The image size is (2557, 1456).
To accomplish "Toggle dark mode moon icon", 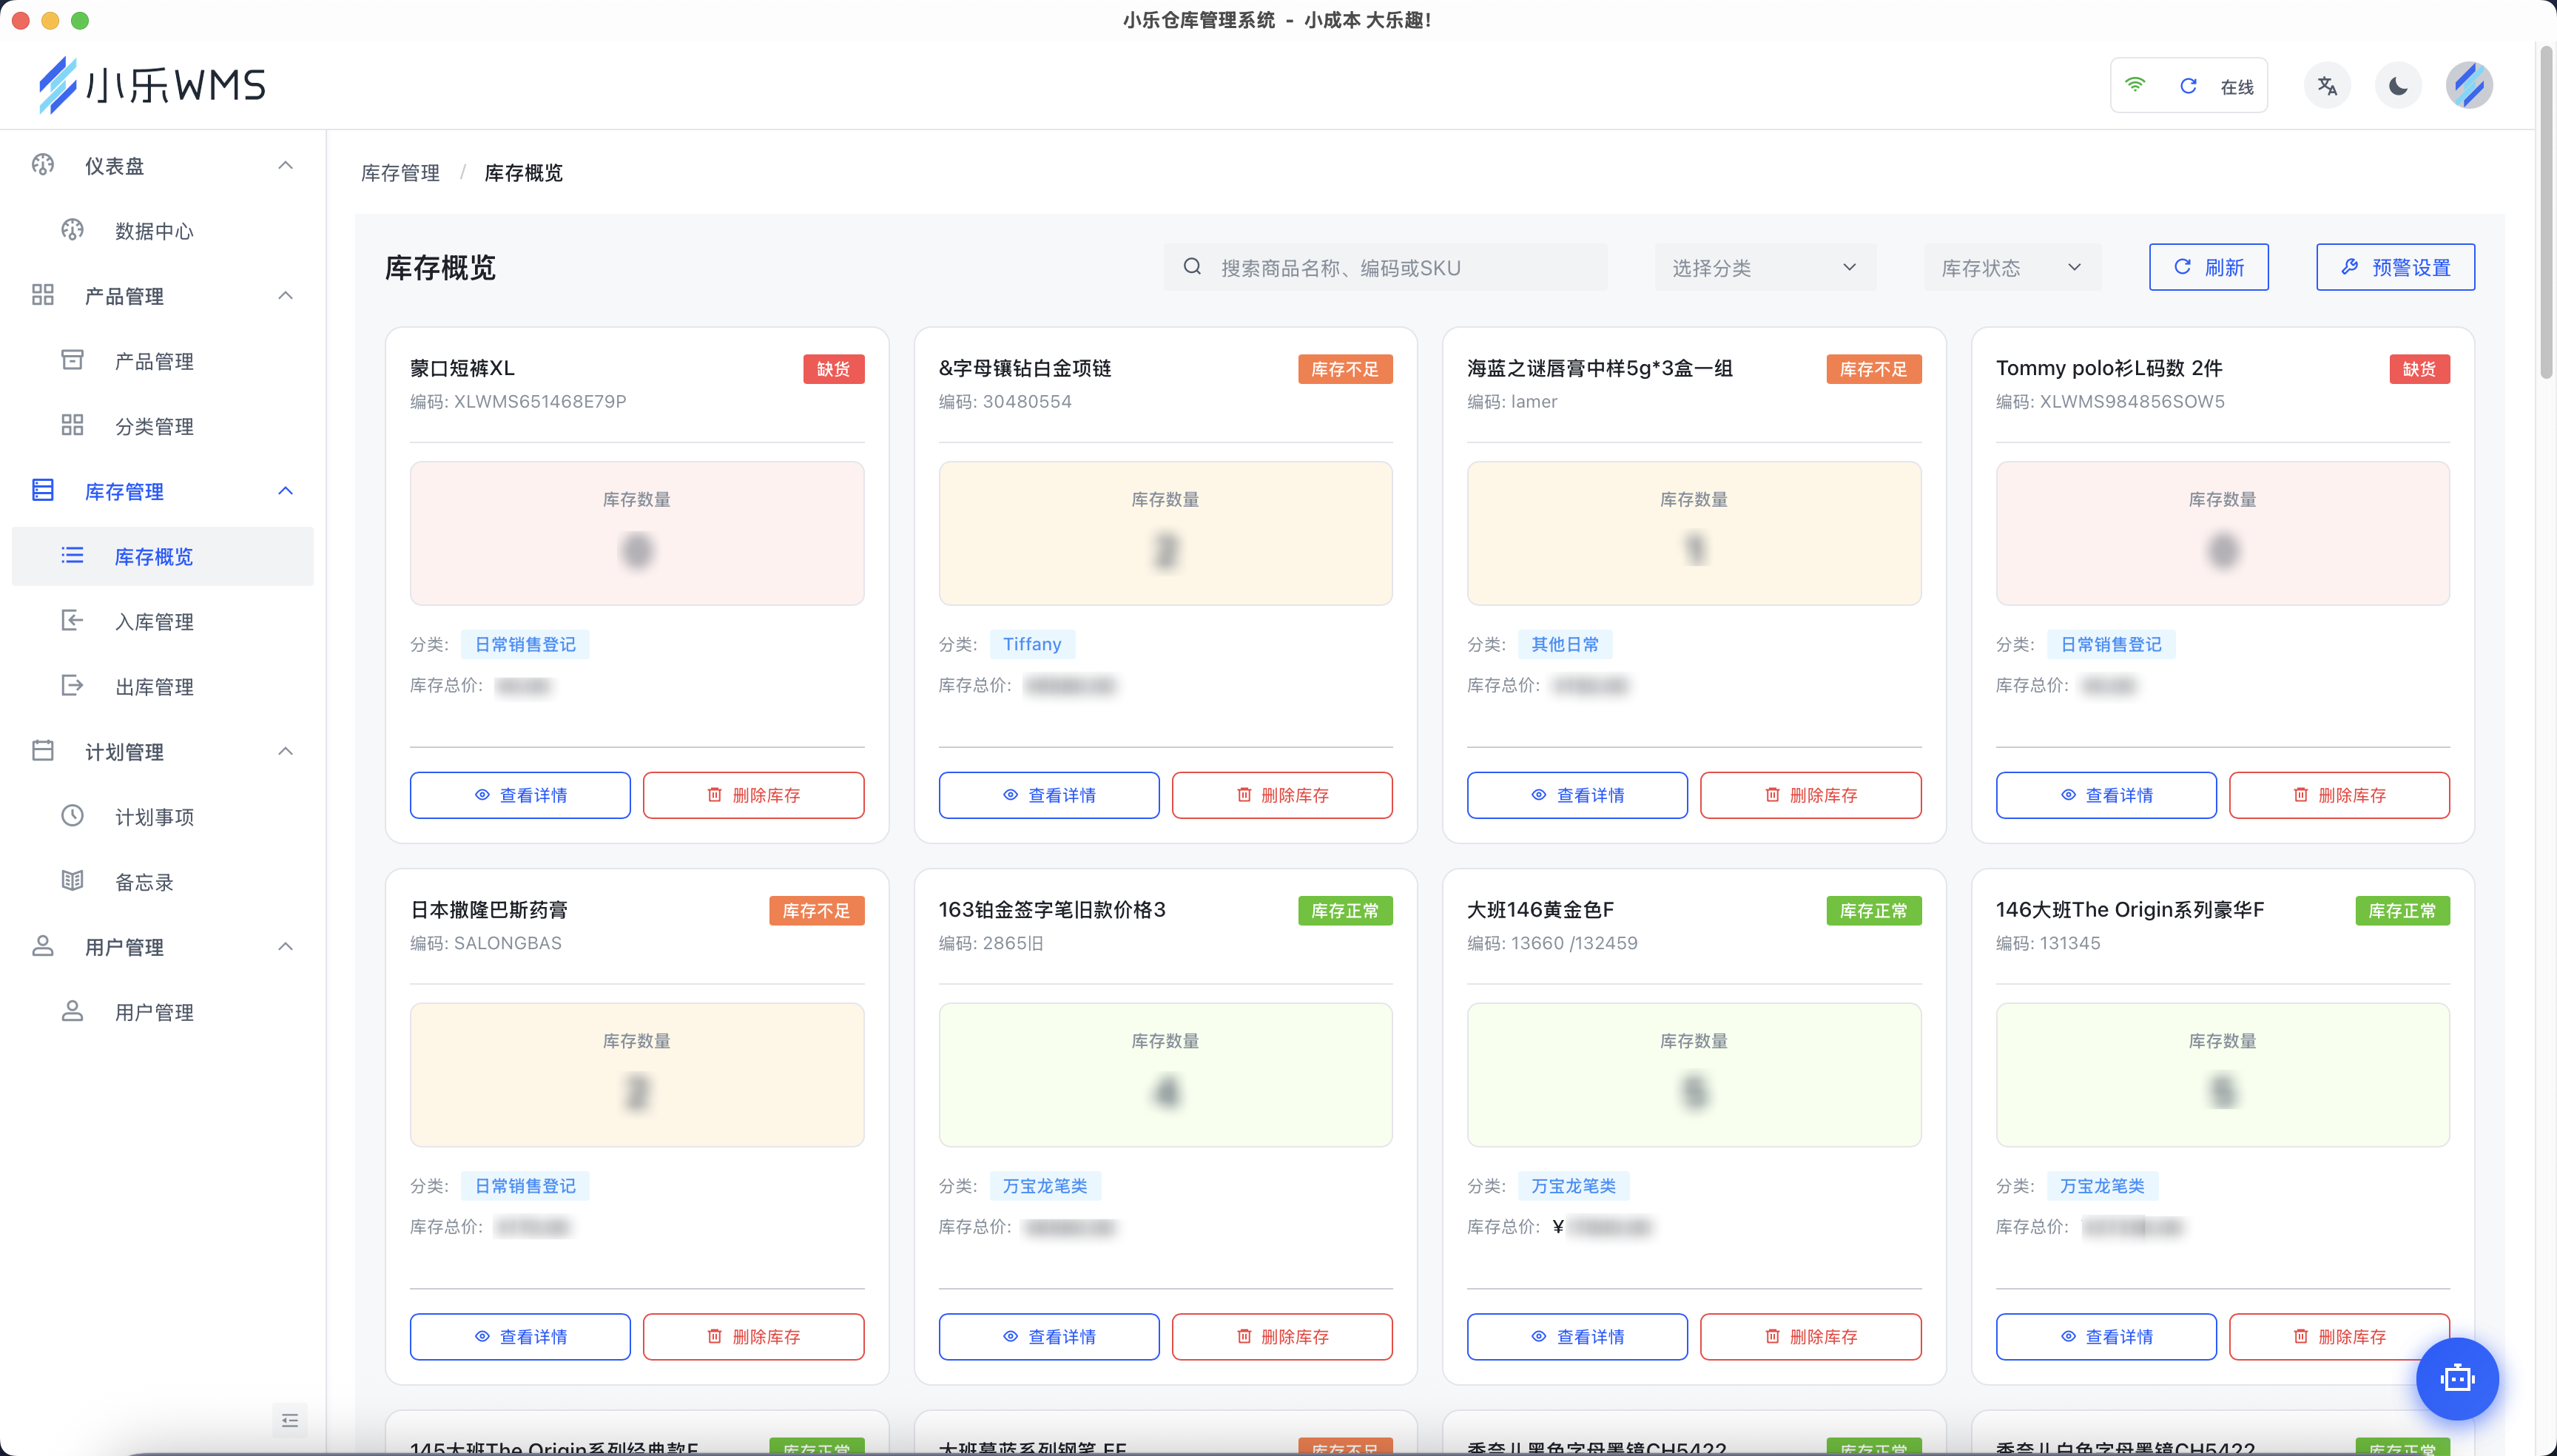I will click(x=2397, y=86).
